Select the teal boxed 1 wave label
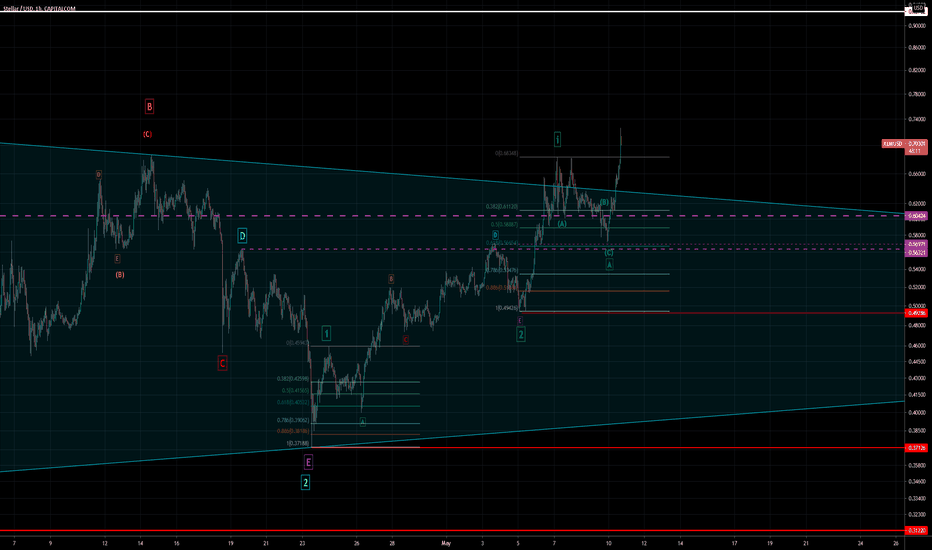The width and height of the screenshot is (932, 550). point(326,334)
